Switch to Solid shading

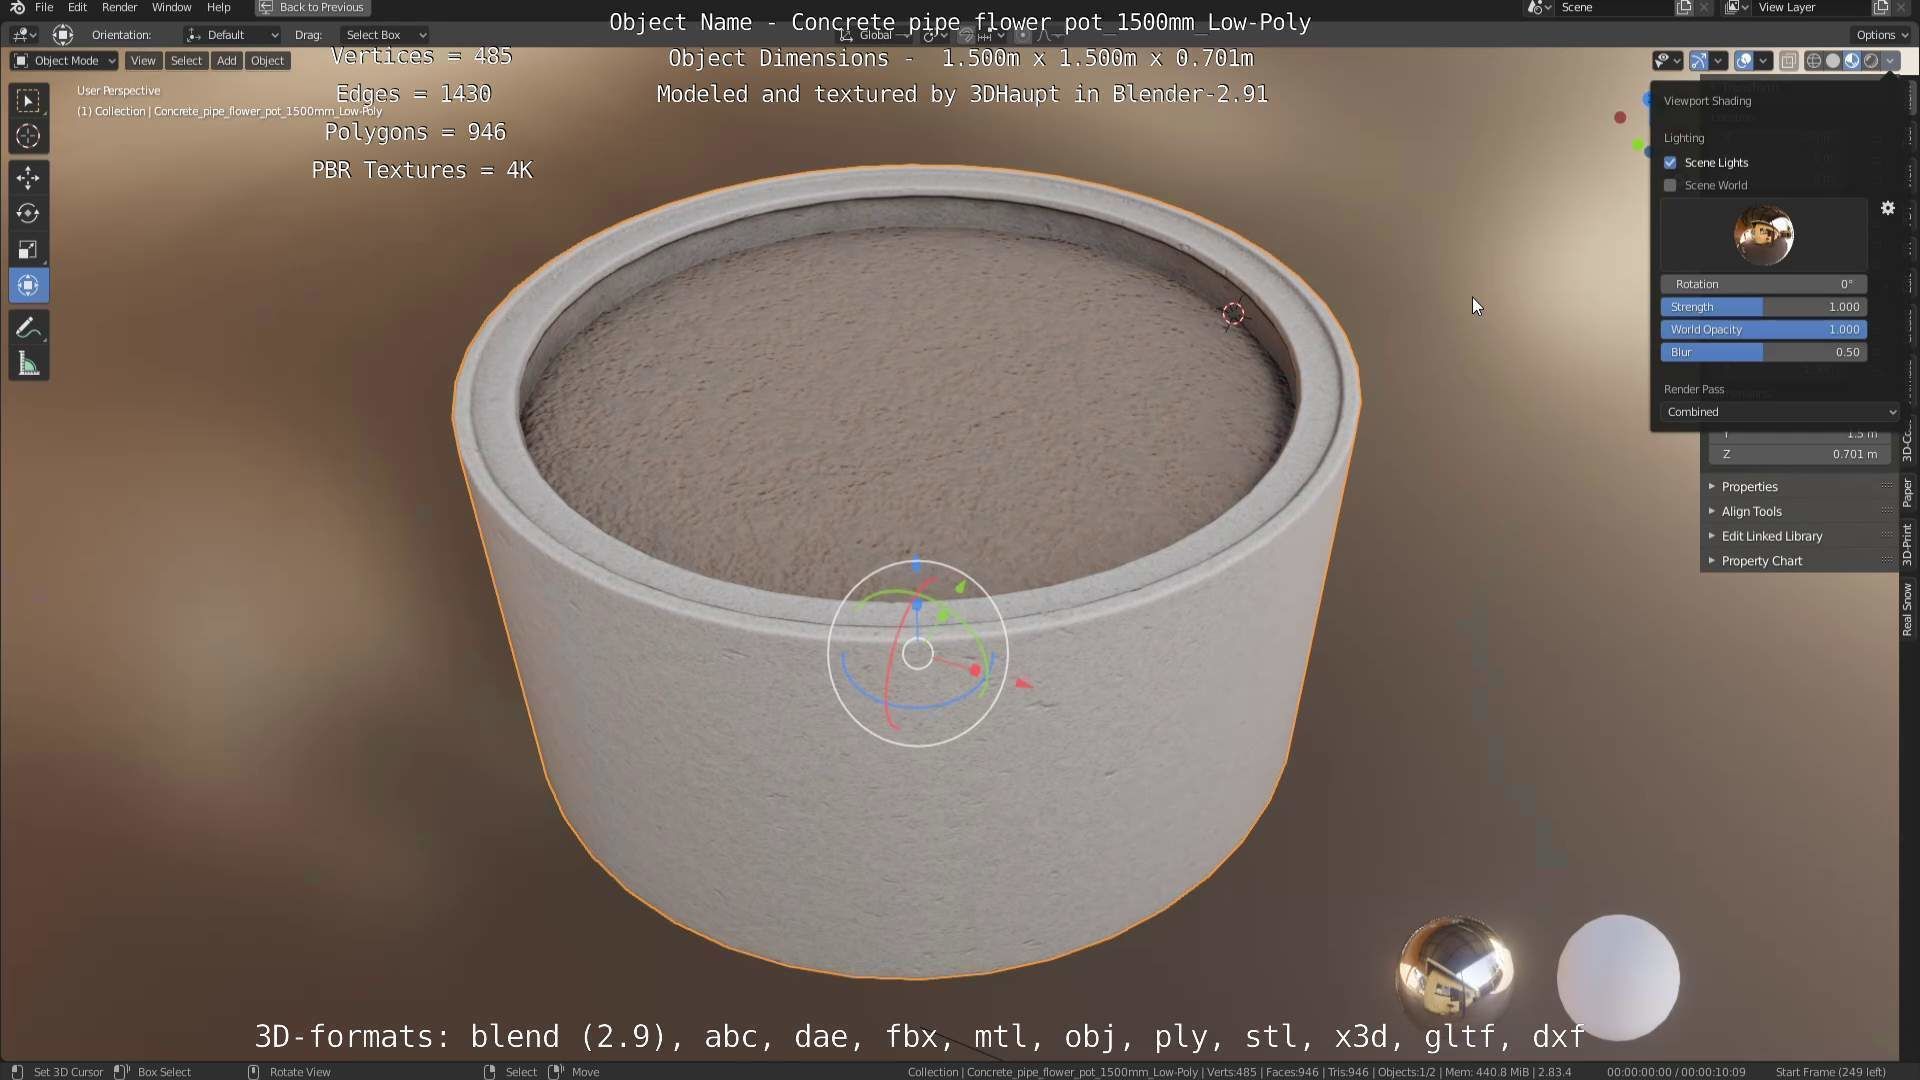1833,61
